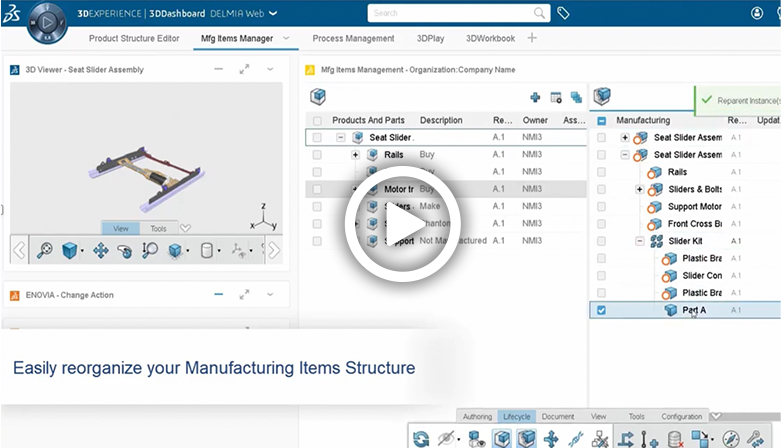Select the Tools tab in 3D Viewer

[x=158, y=228]
